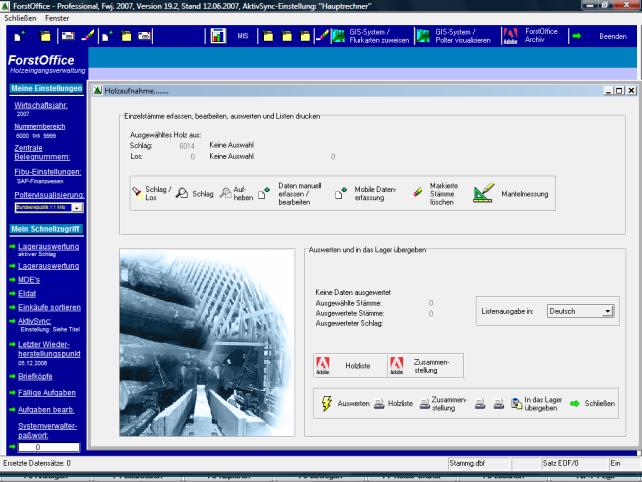
Task: Click the Systemverwalterpaßwort link
Action: [47, 430]
